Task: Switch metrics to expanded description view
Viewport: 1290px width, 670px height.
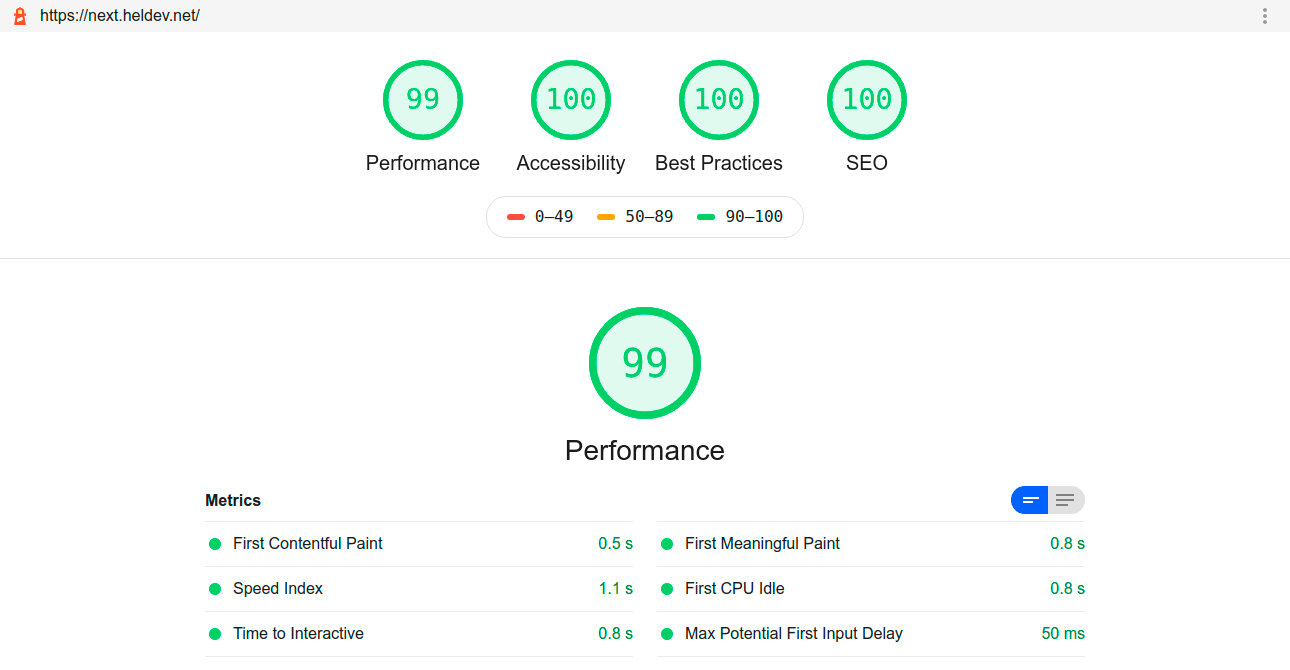Action: pos(1066,500)
